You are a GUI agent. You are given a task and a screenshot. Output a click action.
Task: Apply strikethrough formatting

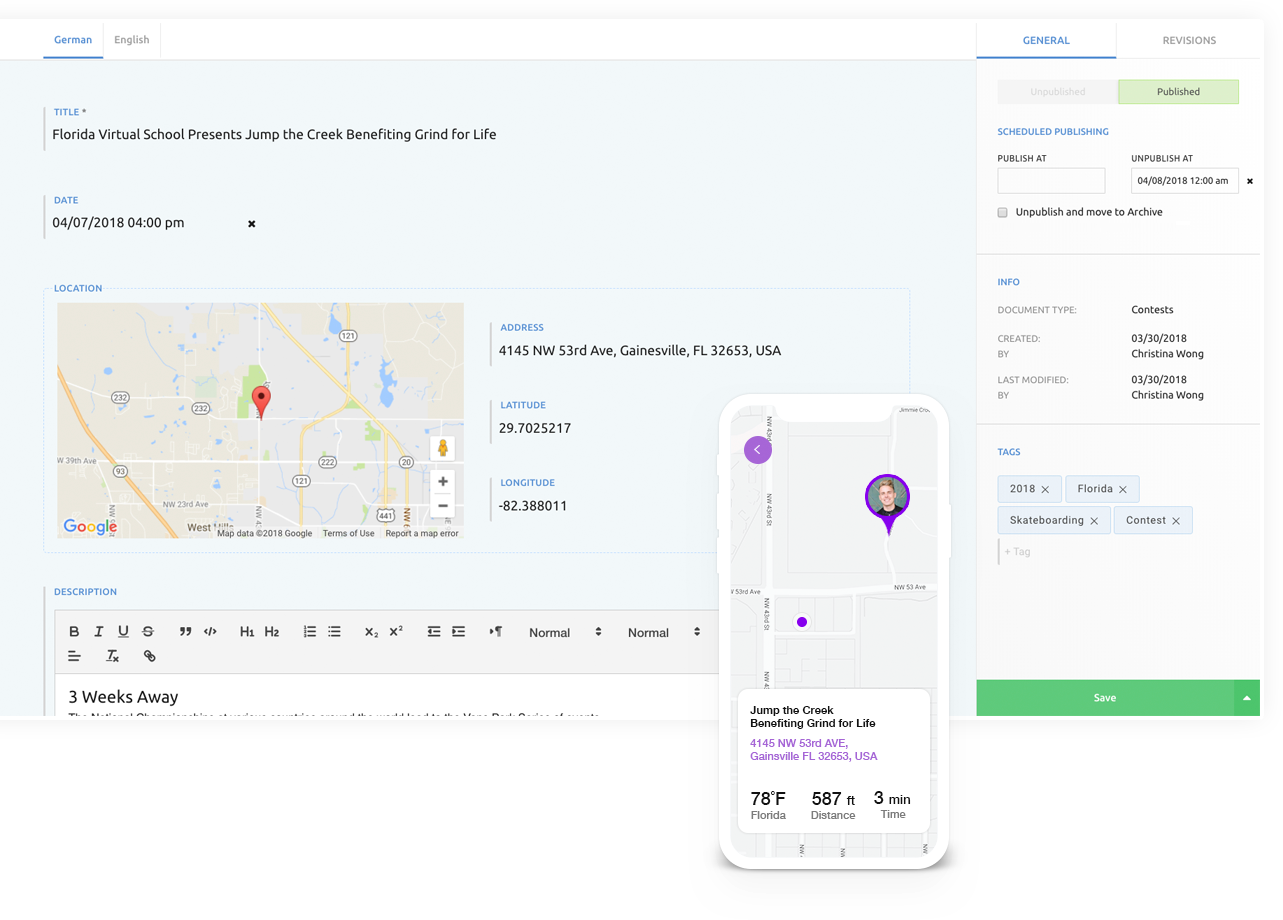[x=148, y=632]
